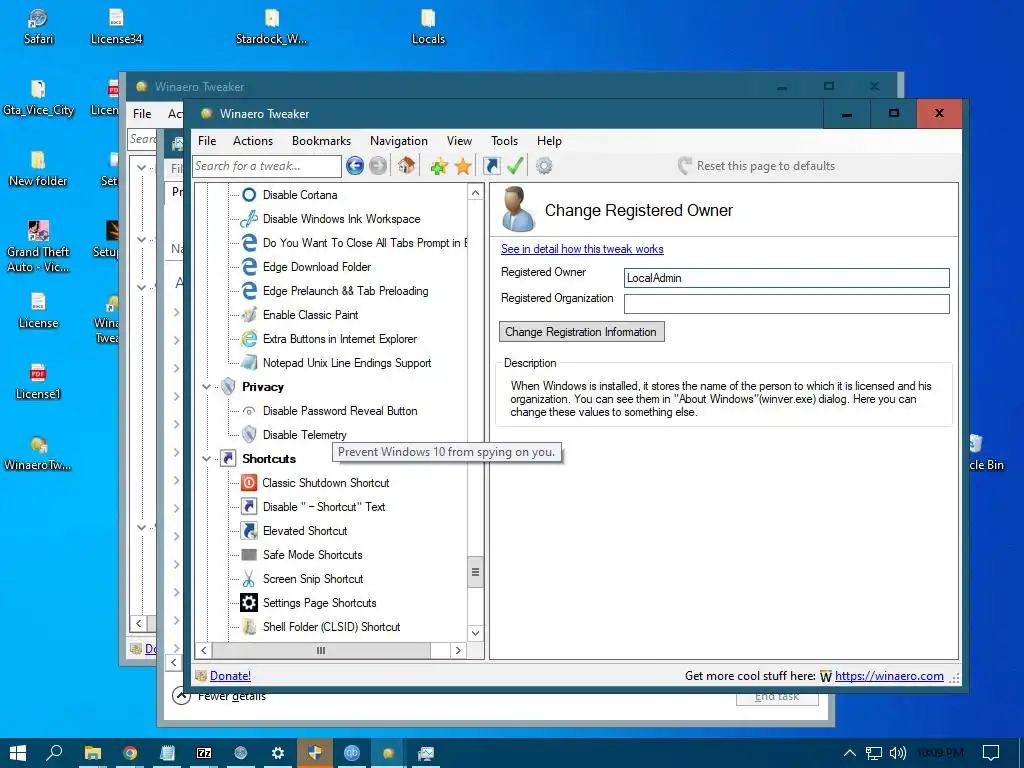Click the Add bookmark star with plus

coord(439,167)
